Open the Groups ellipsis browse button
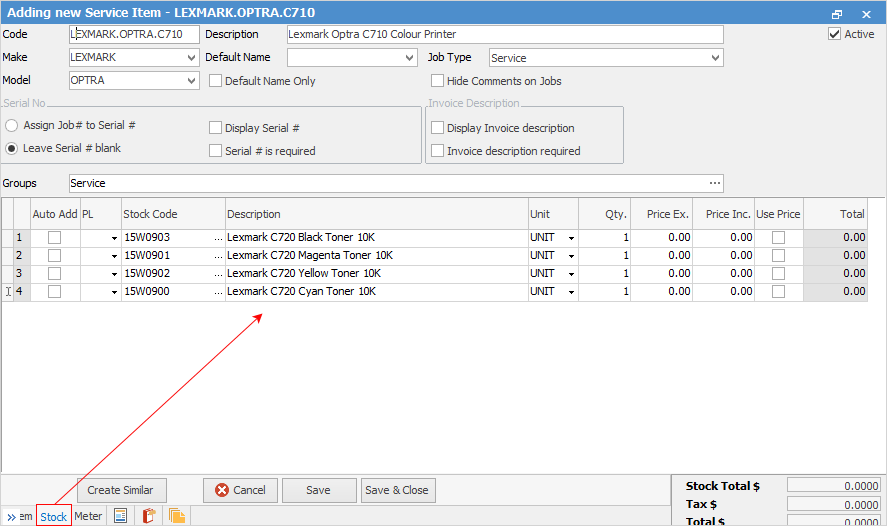Image resolution: width=887 pixels, height=526 pixels. point(715,183)
